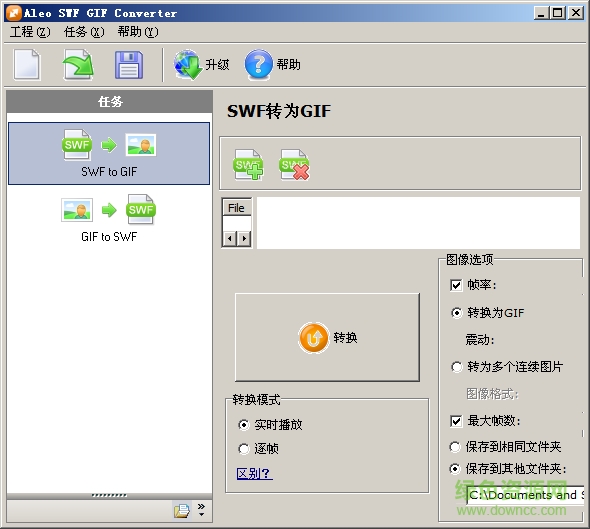
Task: Open the 区别? link
Action: 254,473
